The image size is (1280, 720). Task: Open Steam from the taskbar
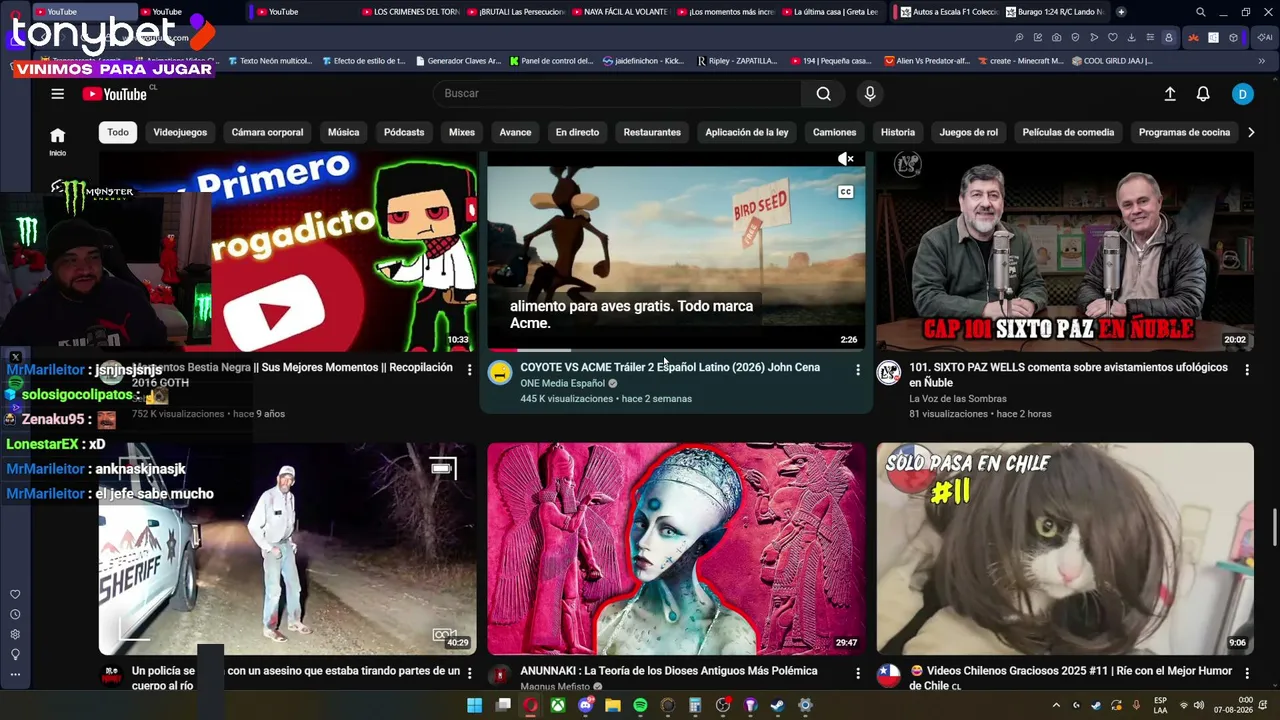[x=777, y=705]
